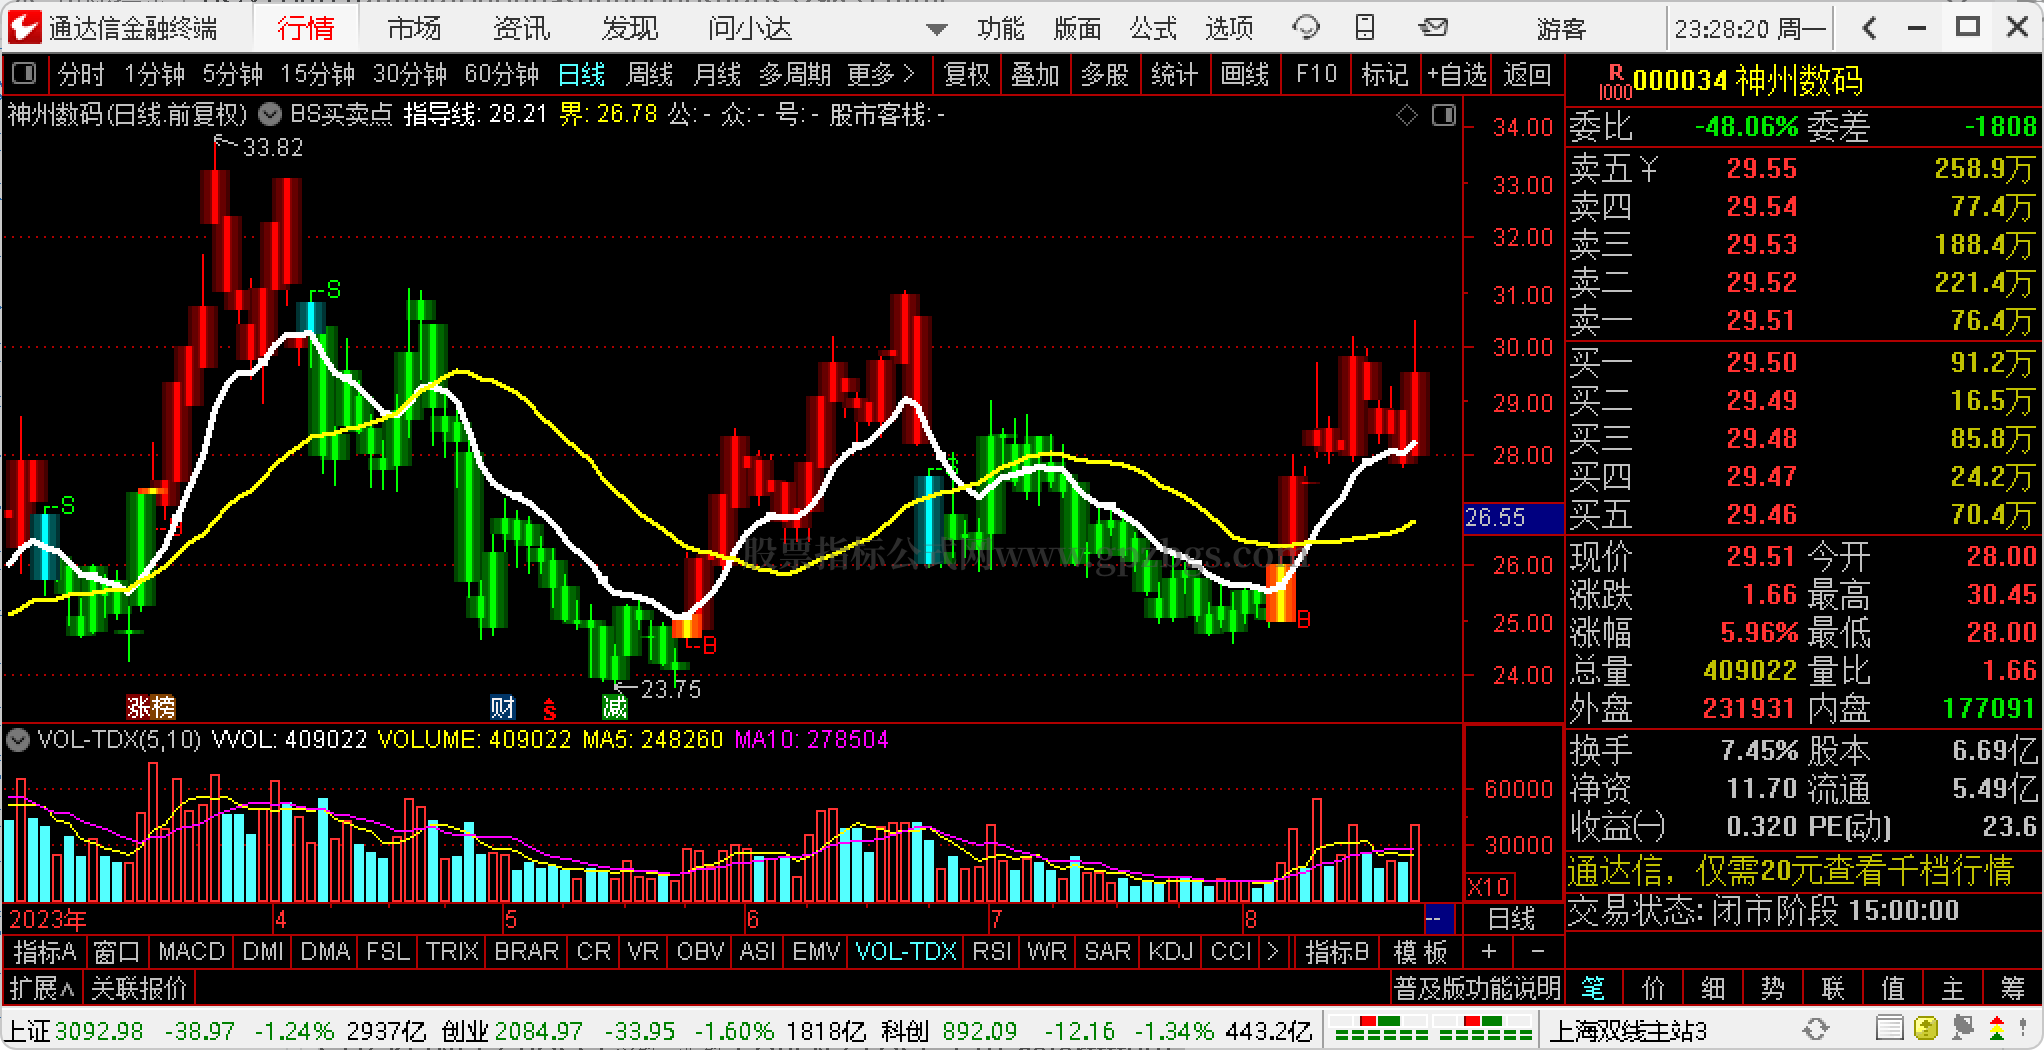This screenshot has height=1050, width=2044.
Task: Open the 窗口 window count menu
Action: coord(116,952)
